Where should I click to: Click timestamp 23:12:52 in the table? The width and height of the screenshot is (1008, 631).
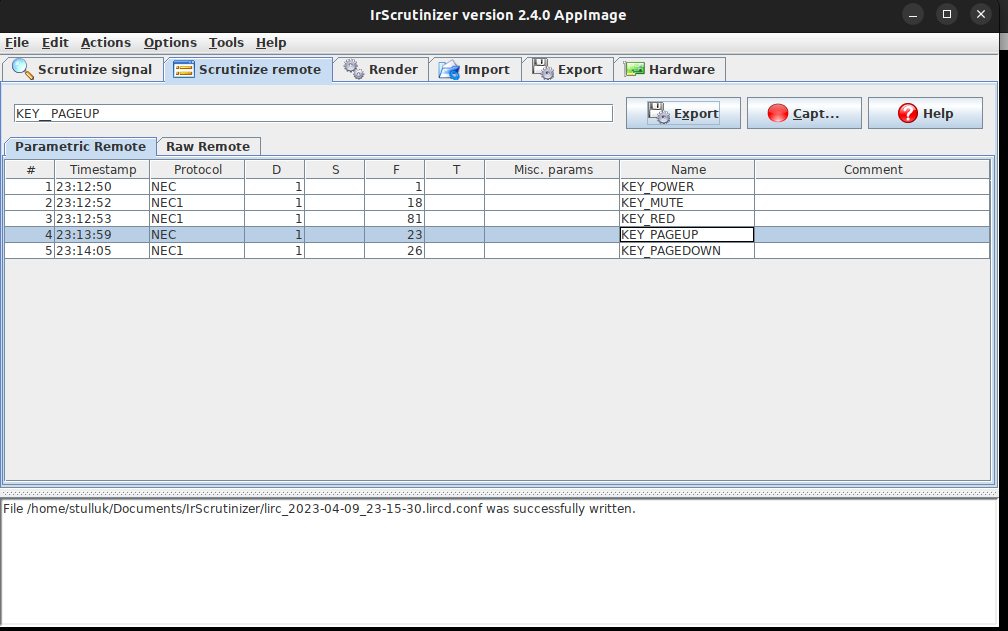point(102,202)
